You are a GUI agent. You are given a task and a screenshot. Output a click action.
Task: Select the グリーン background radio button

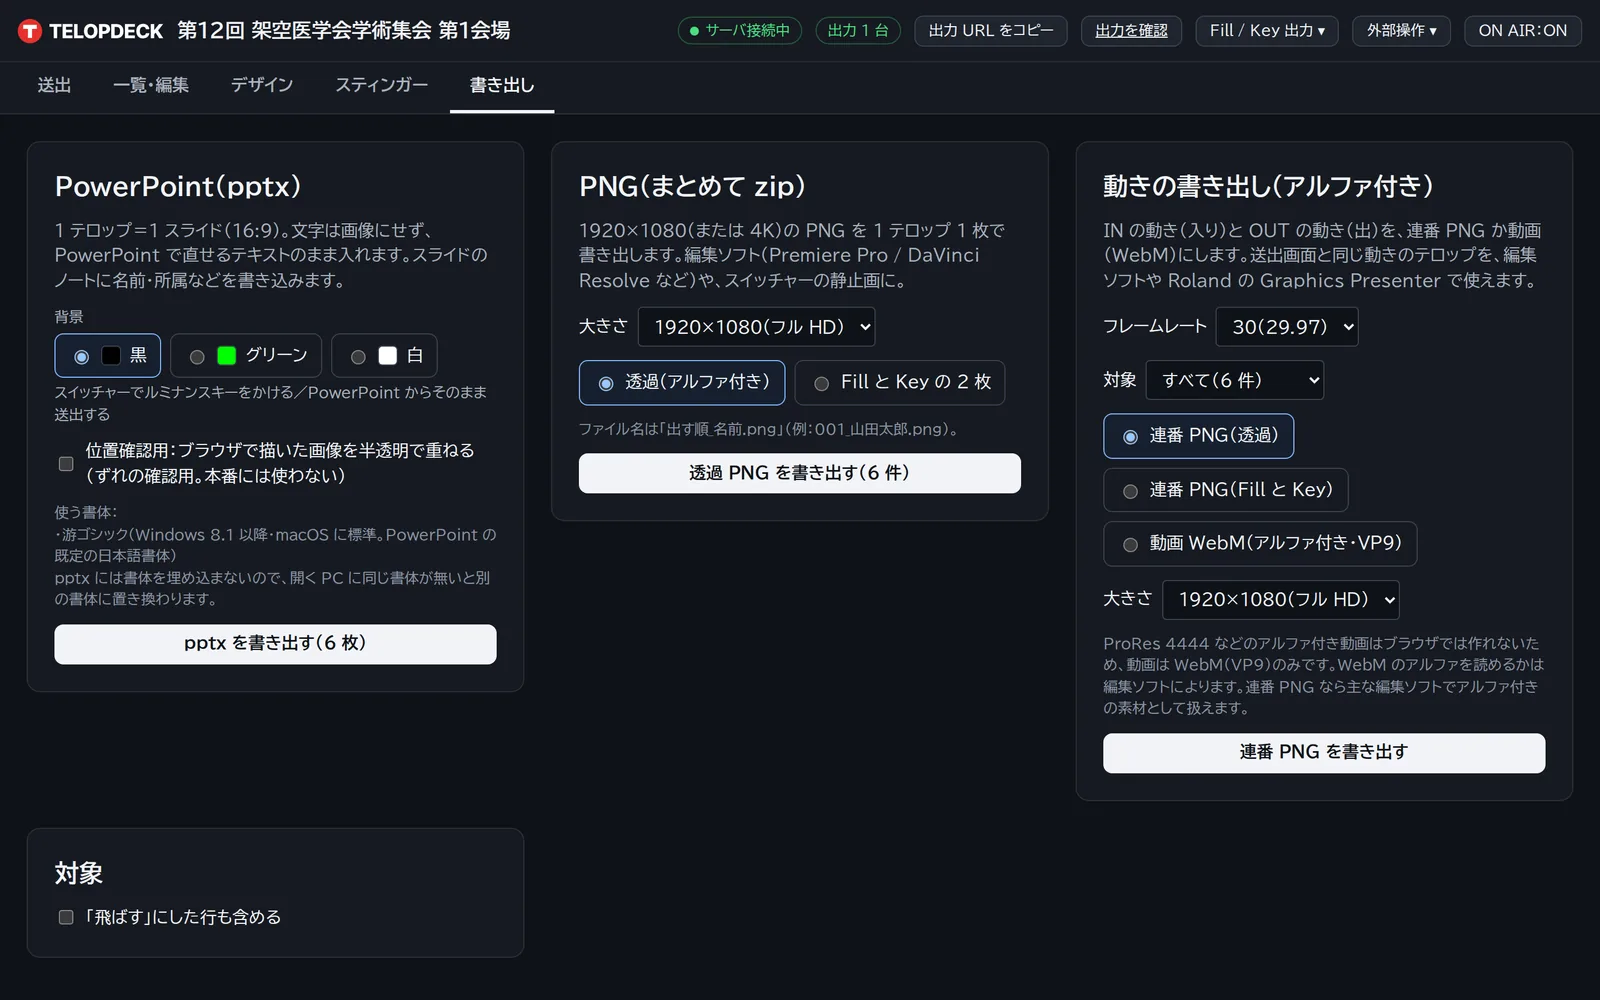[197, 357]
